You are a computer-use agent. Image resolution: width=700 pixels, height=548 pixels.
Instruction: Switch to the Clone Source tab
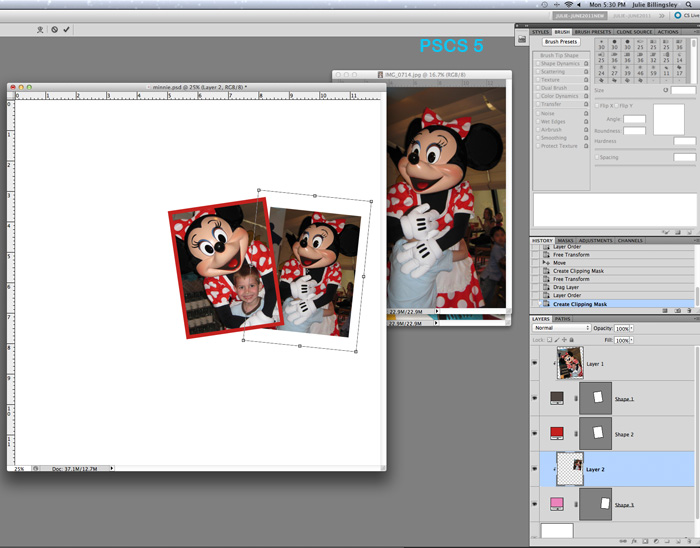click(x=634, y=32)
